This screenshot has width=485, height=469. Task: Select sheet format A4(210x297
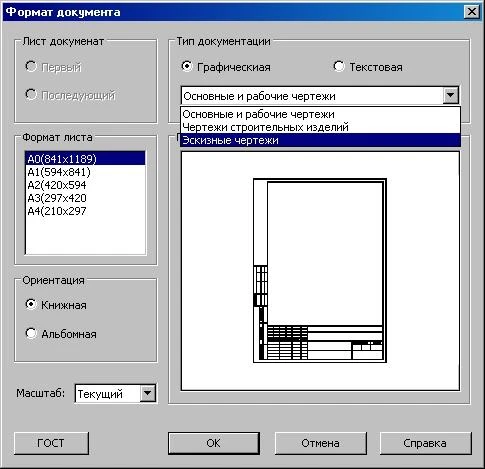tap(85, 211)
